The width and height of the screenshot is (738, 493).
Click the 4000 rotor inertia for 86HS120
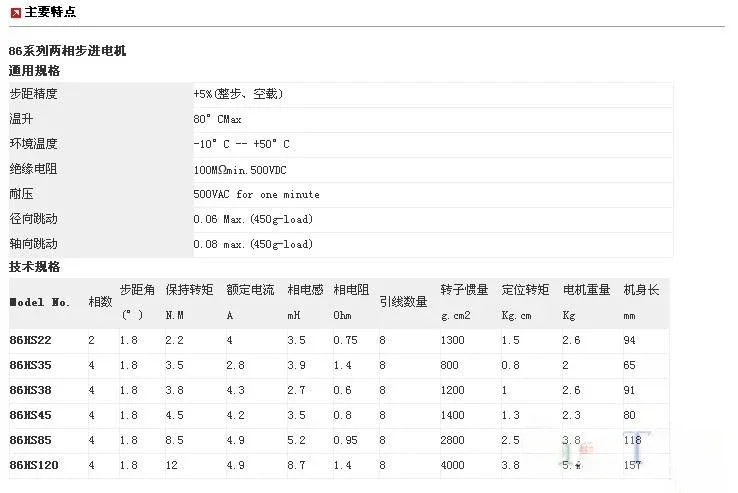click(x=453, y=465)
